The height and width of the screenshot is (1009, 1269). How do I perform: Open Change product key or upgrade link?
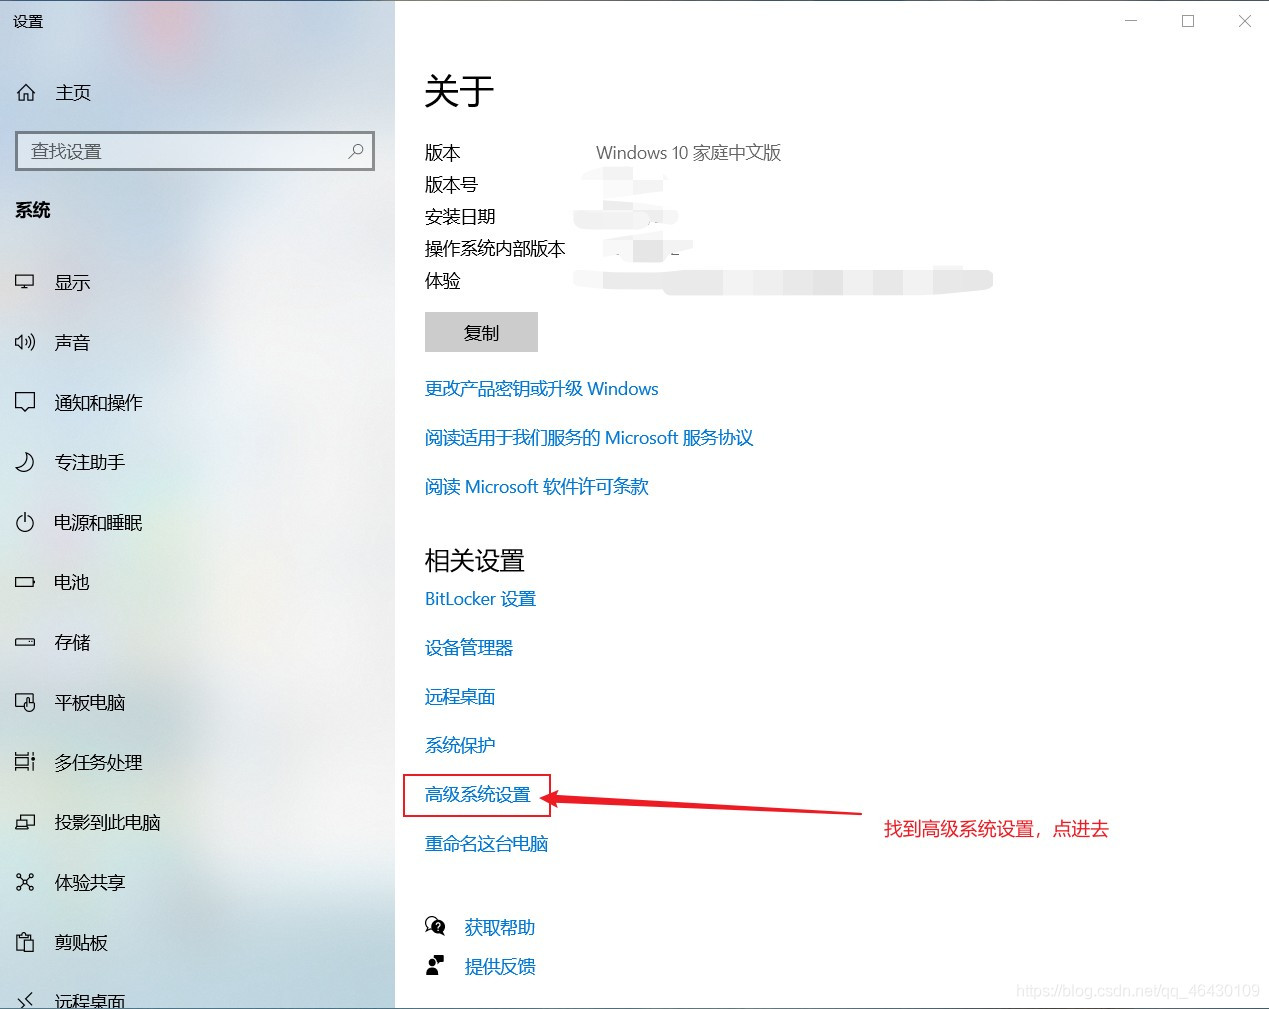point(542,389)
